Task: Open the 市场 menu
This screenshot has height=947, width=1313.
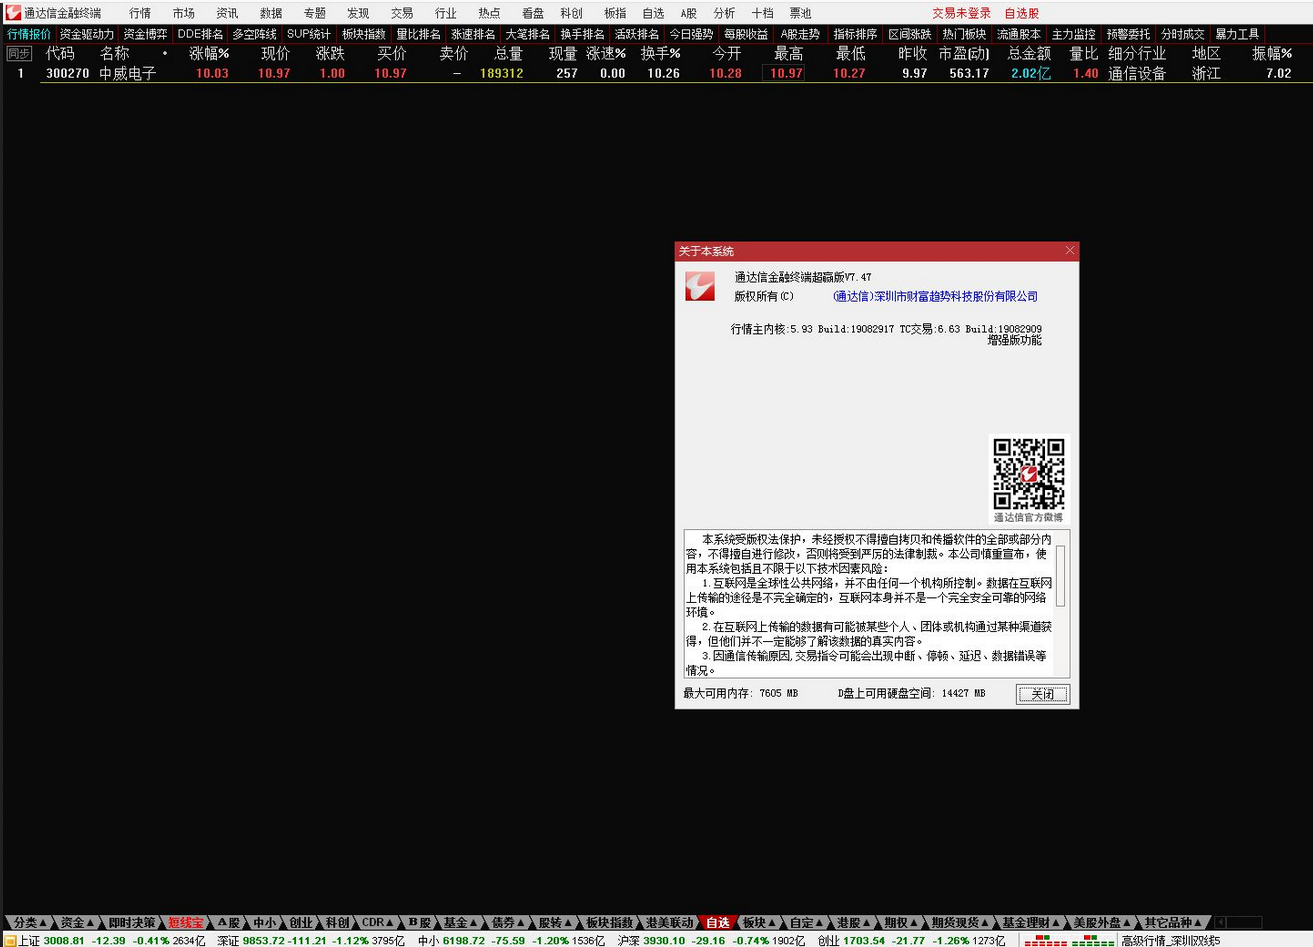Action: point(184,13)
